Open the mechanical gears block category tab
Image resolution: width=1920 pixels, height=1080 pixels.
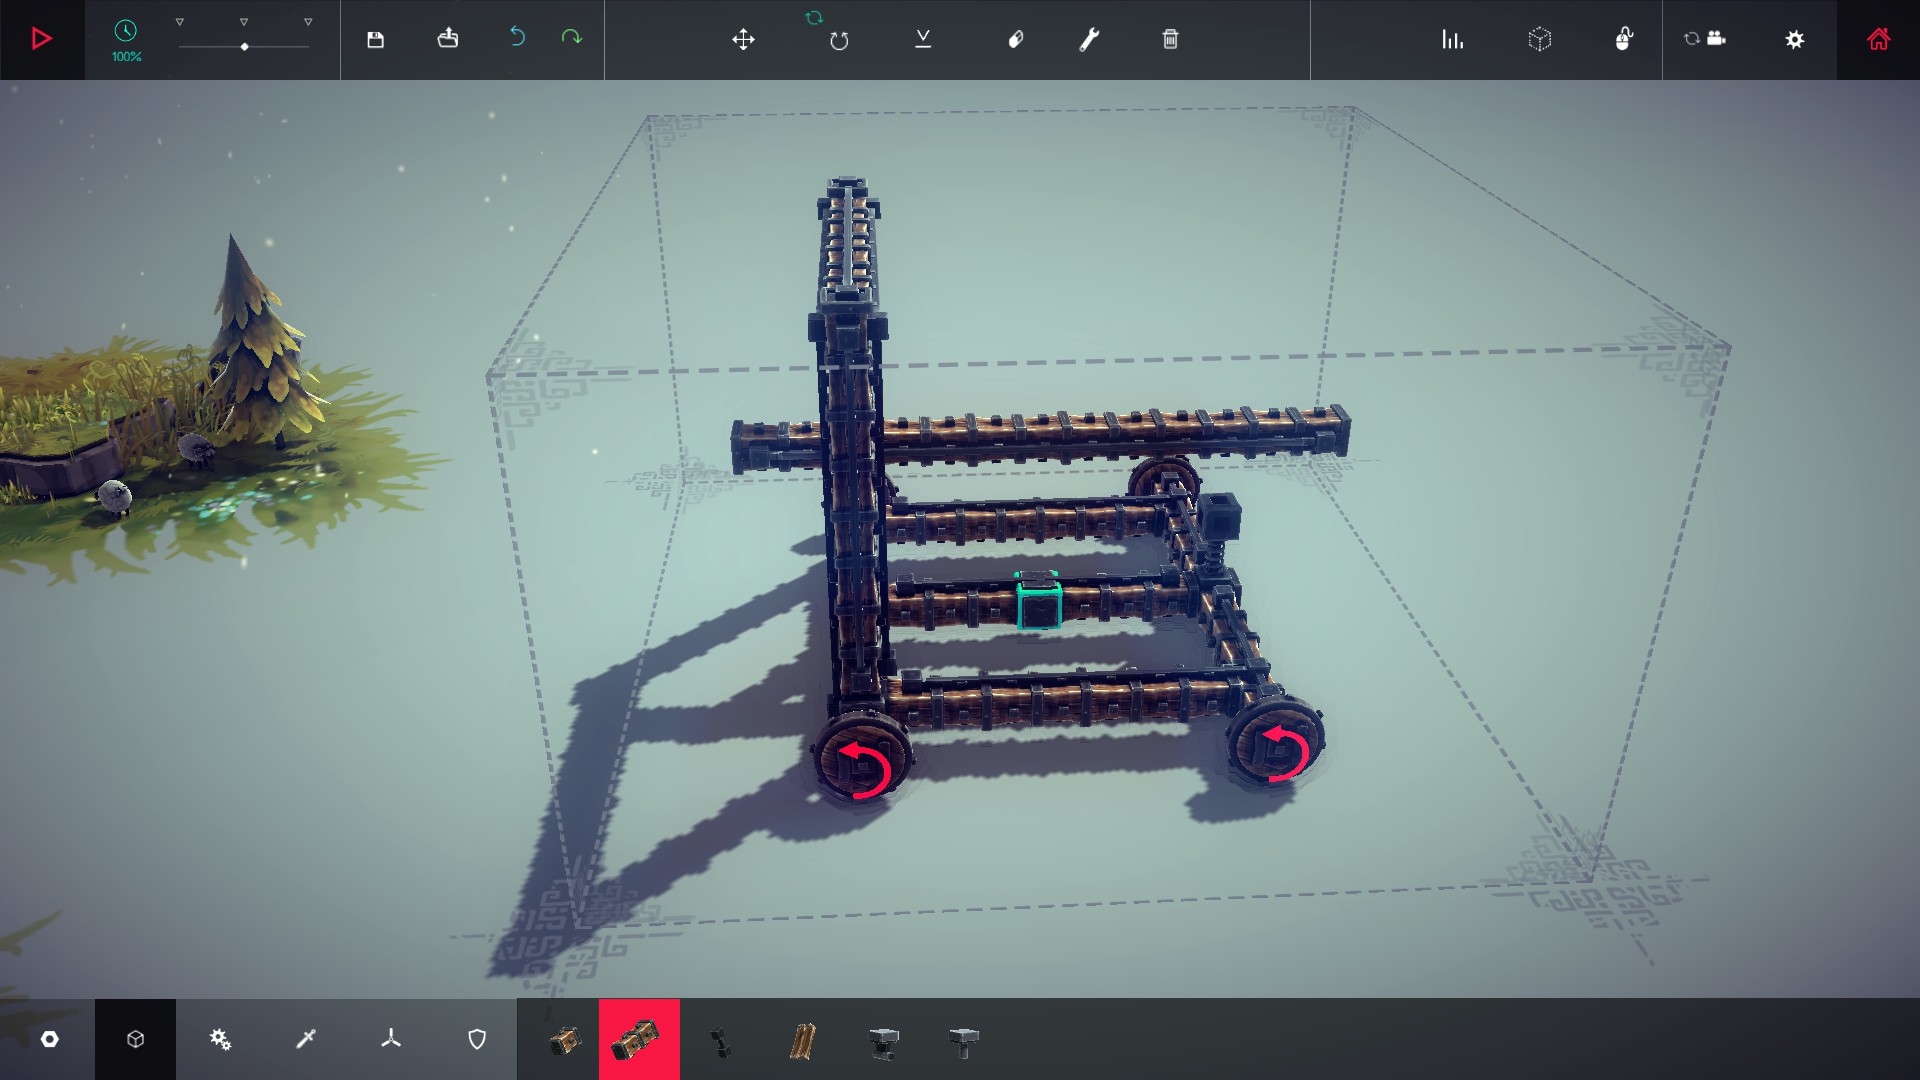(220, 1040)
